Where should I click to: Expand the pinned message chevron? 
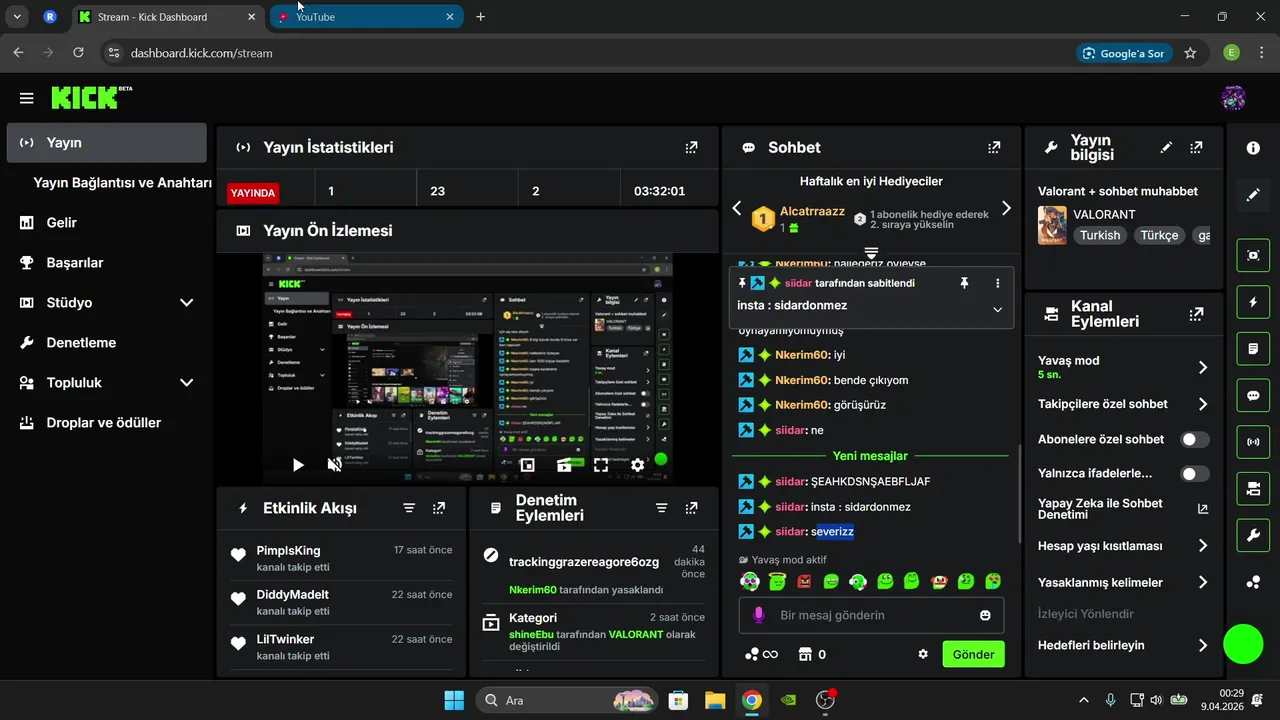tap(997, 309)
